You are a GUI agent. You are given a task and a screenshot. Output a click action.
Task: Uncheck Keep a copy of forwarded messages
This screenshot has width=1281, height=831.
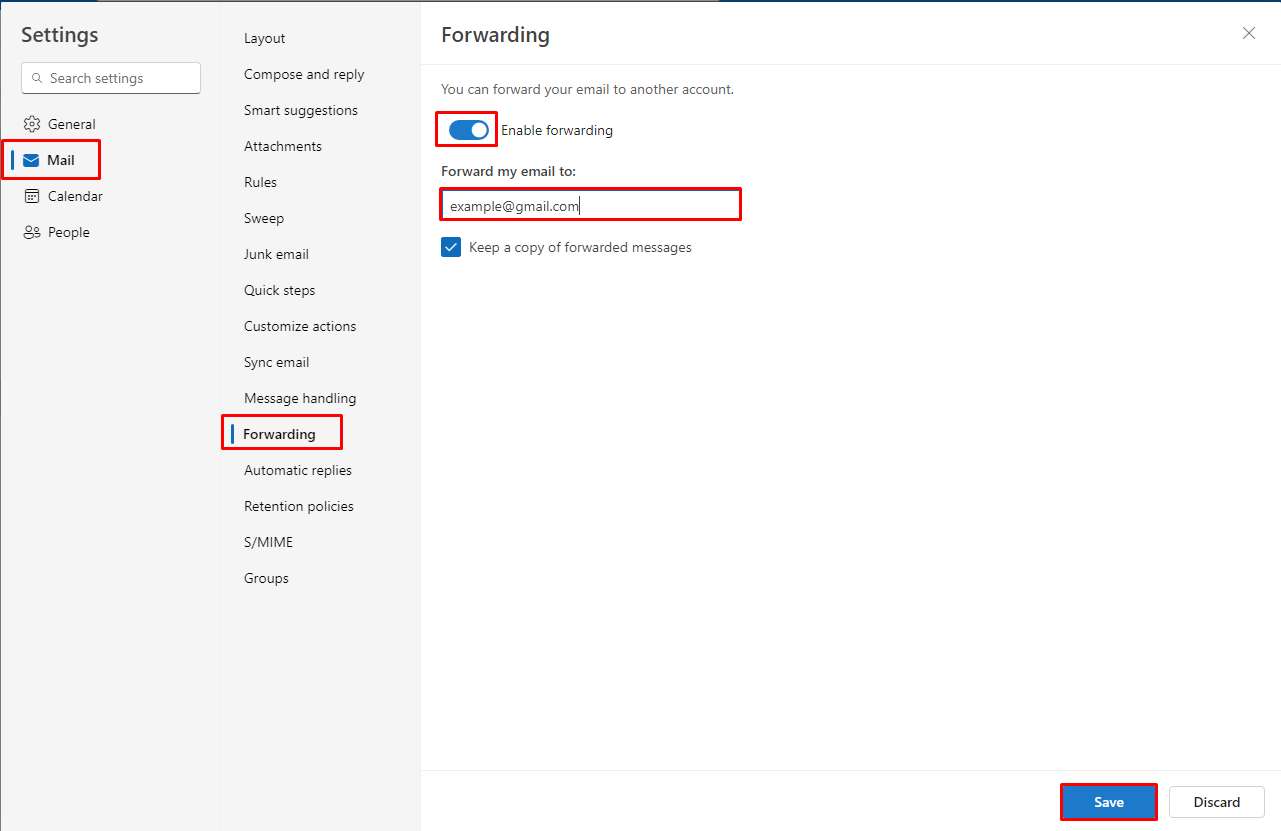[451, 247]
